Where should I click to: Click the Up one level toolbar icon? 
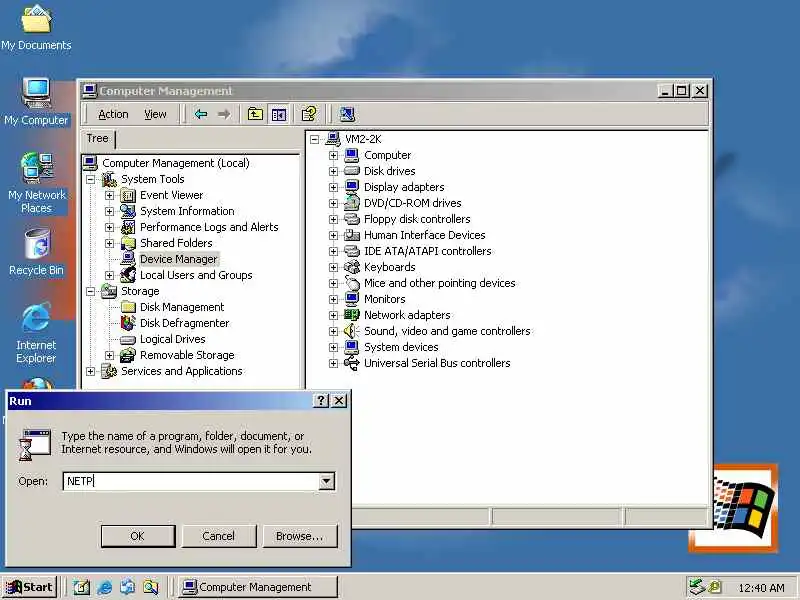click(255, 114)
